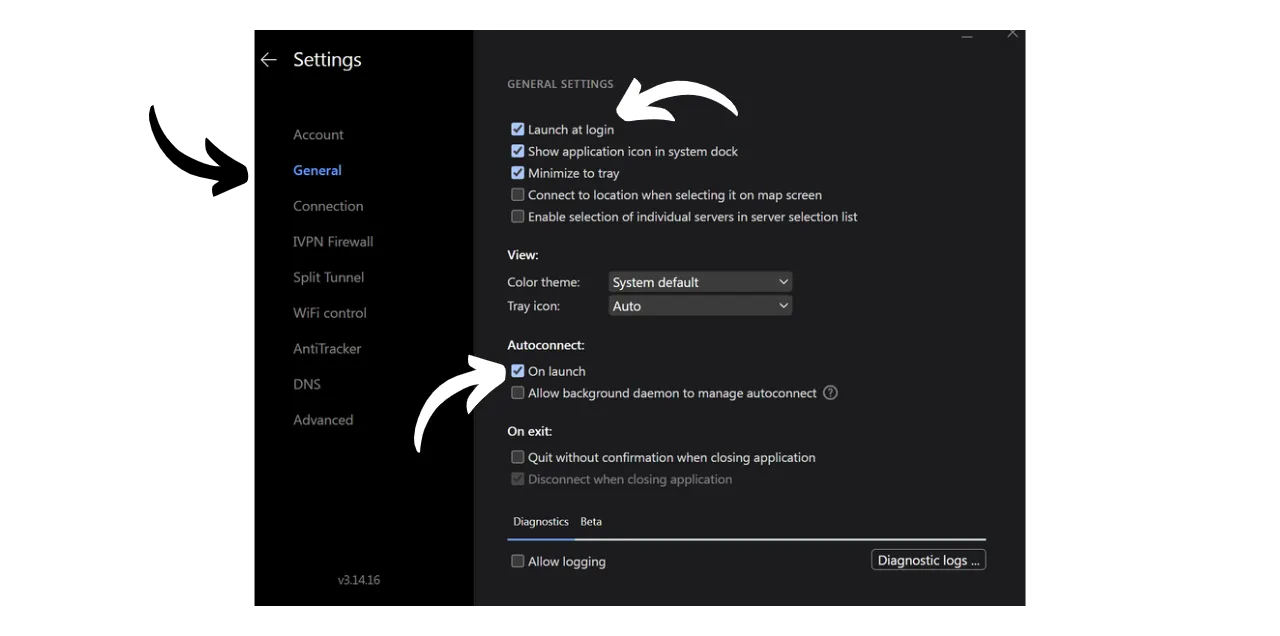1280x636 pixels.
Task: Click the Settings title text
Action: pos(327,60)
